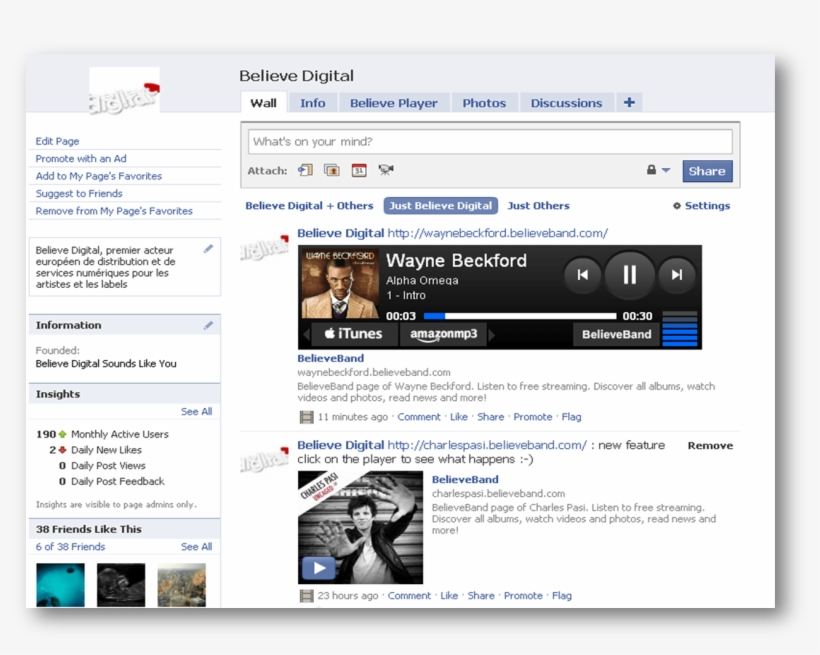Screen dimensions: 820x655
Task: Attach a link using the link icon
Action: 305,170
